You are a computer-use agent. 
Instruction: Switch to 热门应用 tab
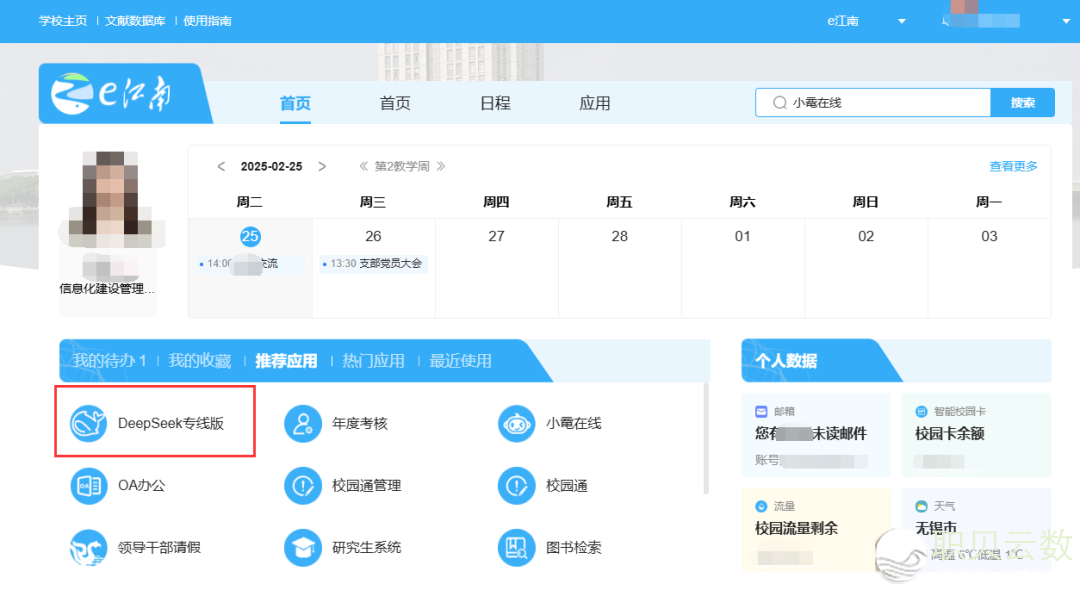[x=373, y=361]
